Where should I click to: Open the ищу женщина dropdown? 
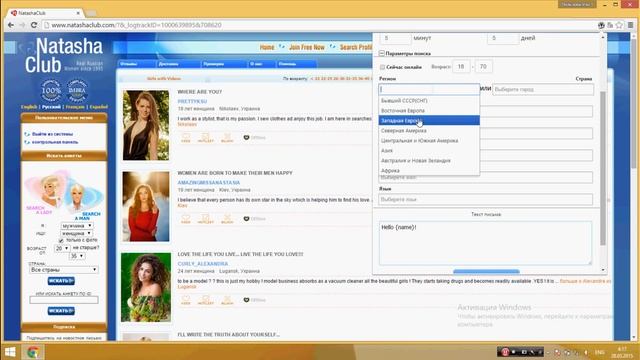point(76,233)
